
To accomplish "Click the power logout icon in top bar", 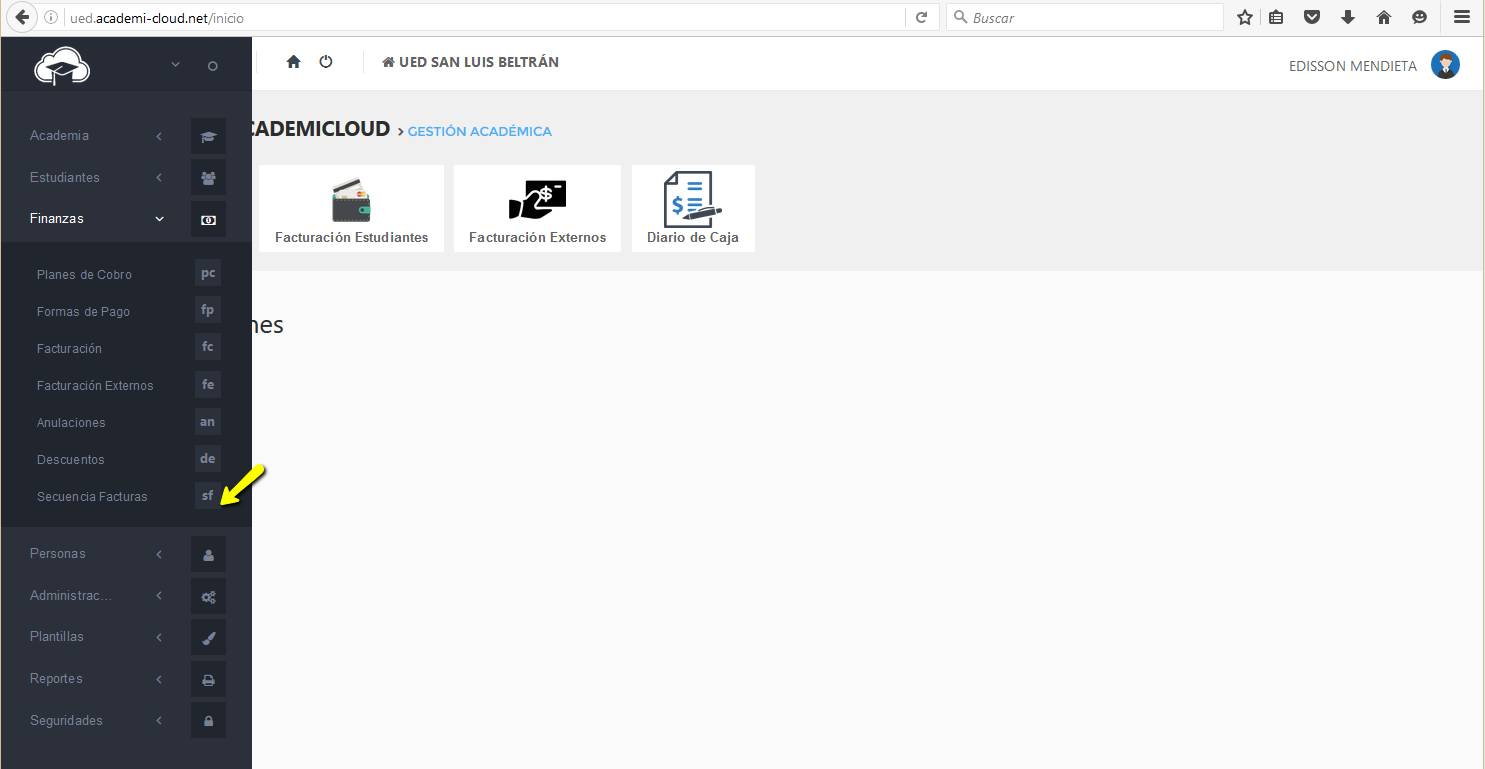I will click(x=326, y=62).
